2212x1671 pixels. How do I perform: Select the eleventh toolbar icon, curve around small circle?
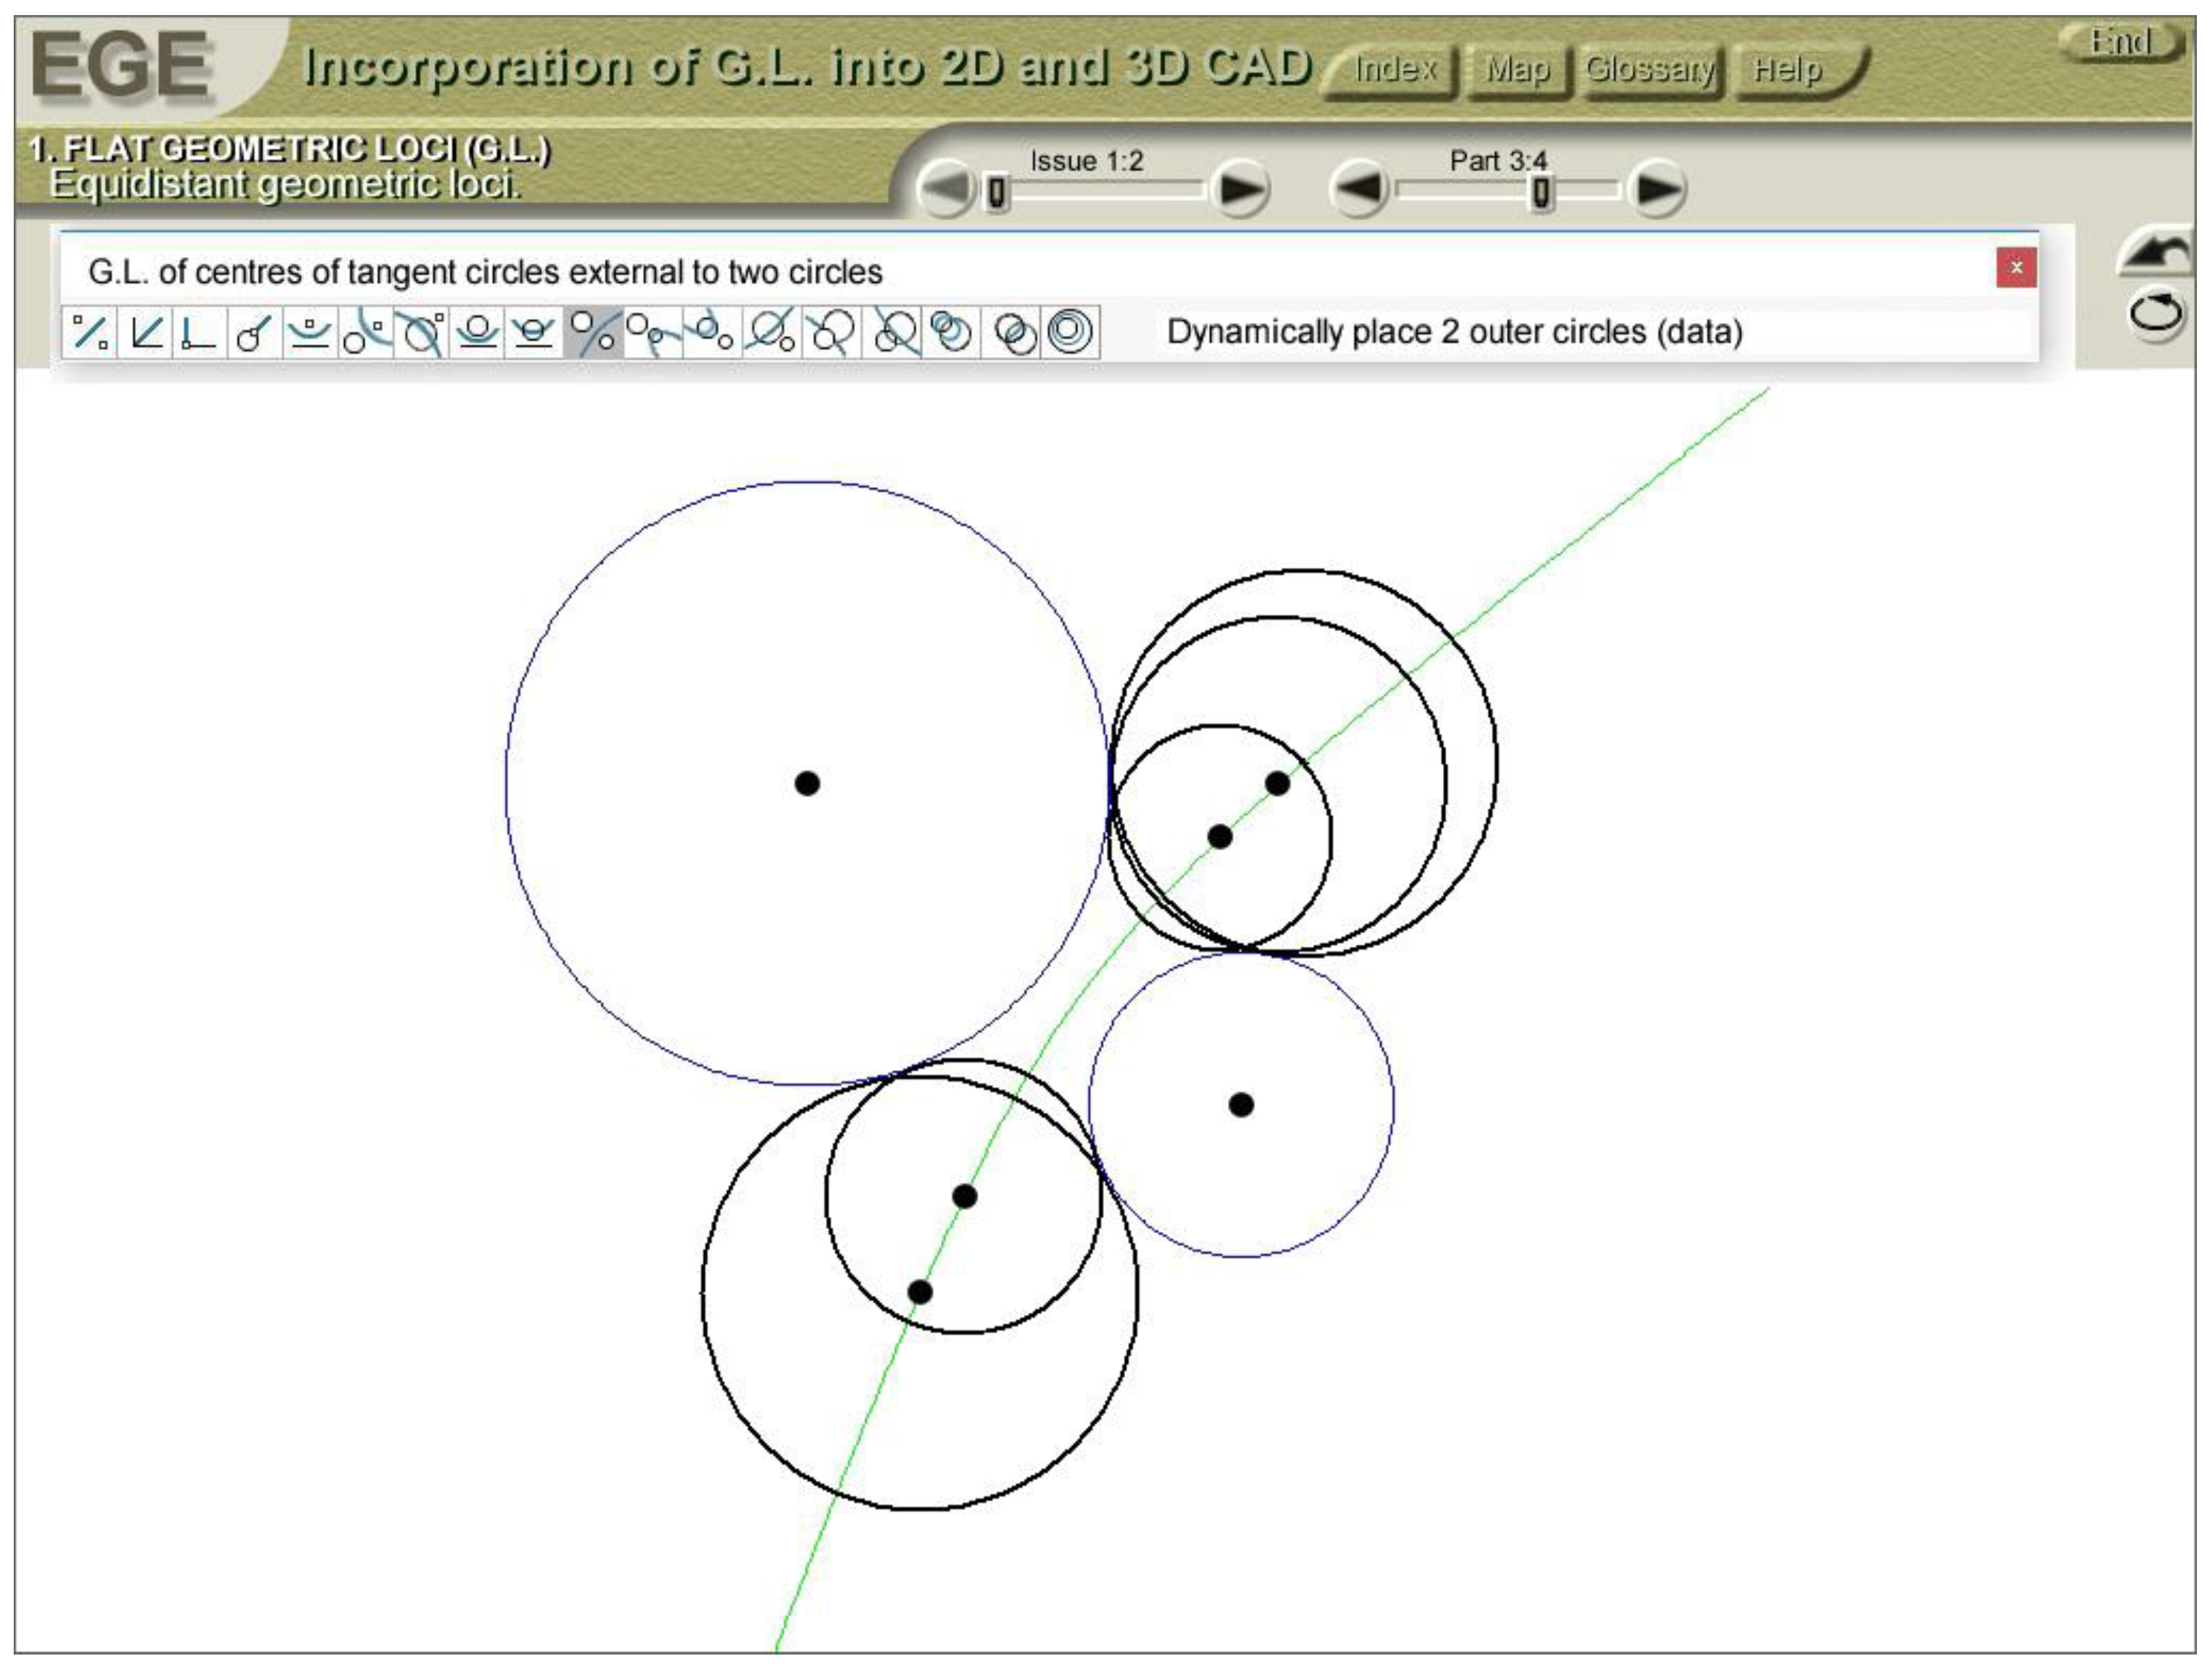coord(652,332)
